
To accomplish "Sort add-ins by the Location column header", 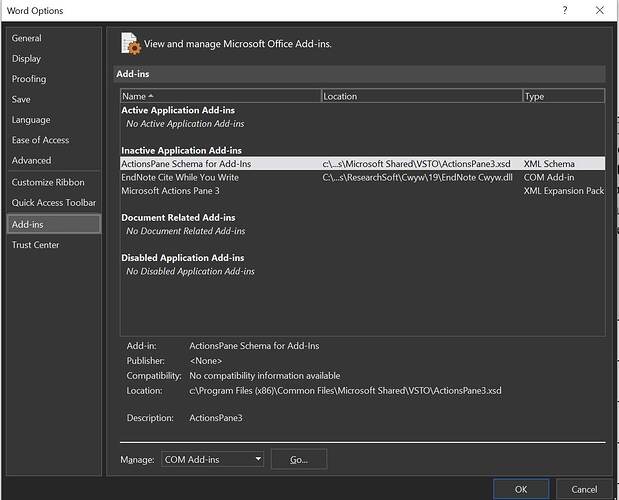I will [422, 96].
